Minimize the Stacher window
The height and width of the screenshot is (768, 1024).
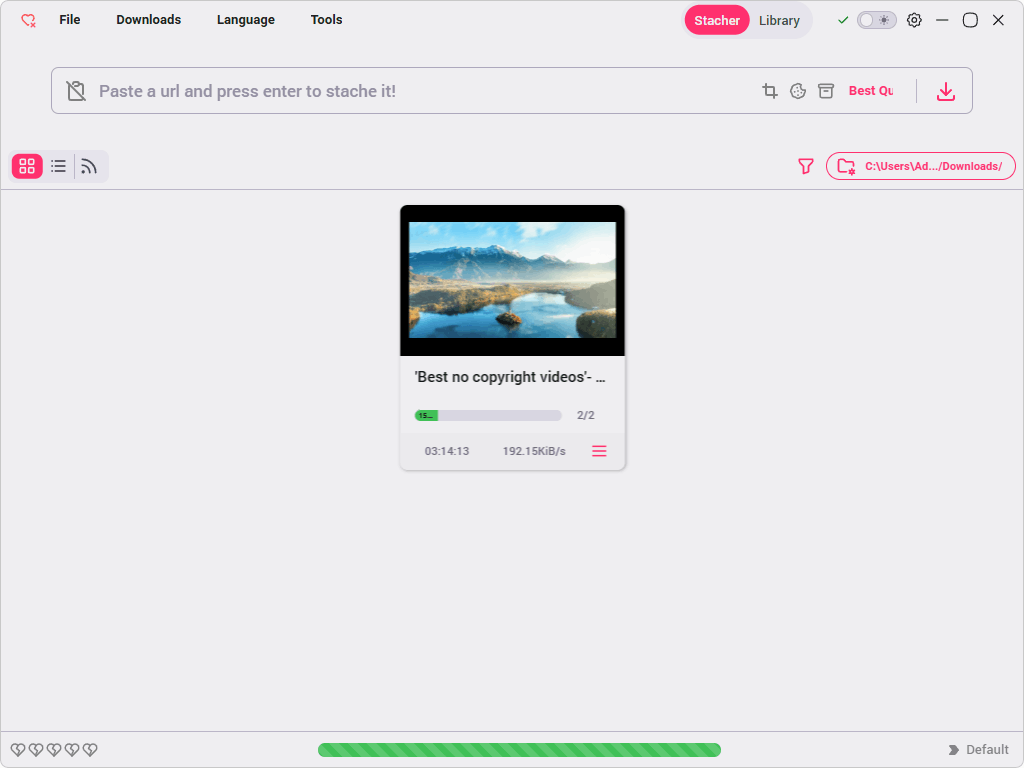pyautogui.click(x=942, y=20)
